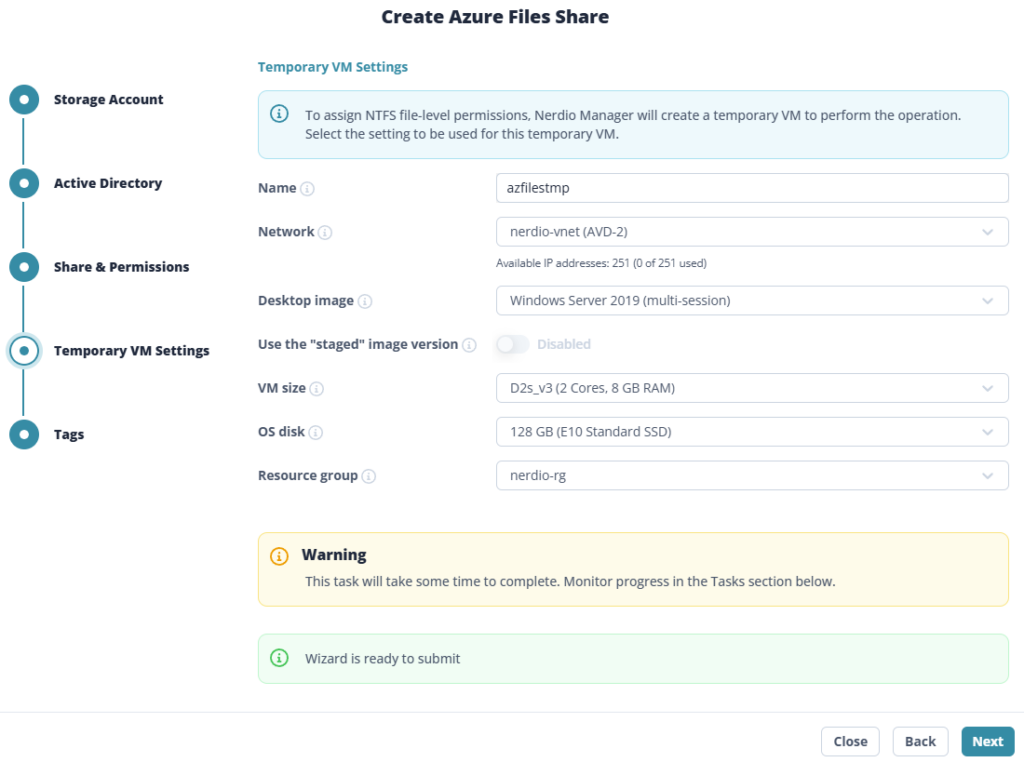1024x762 pixels.
Task: Click the Warning heading text
Action: tap(334, 555)
